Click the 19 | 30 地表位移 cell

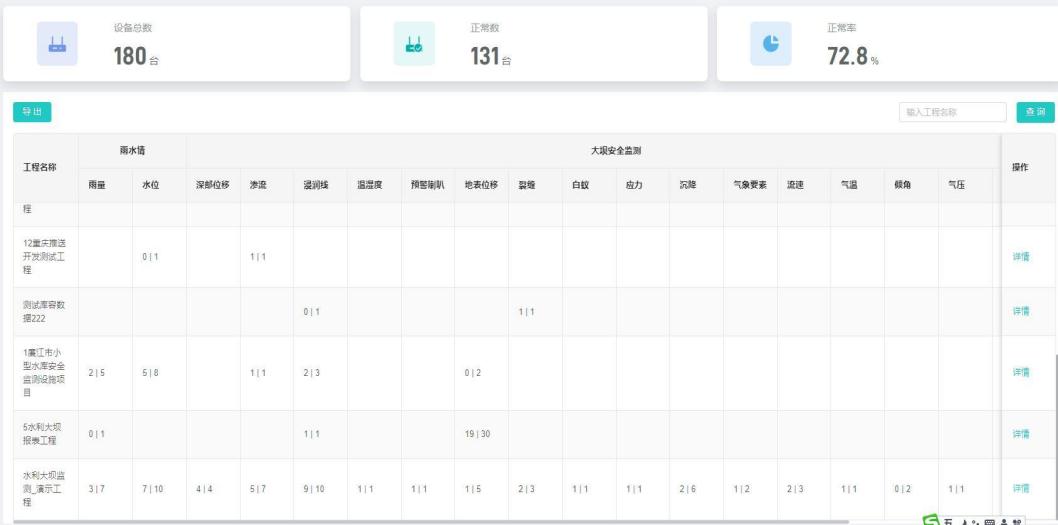point(481,434)
